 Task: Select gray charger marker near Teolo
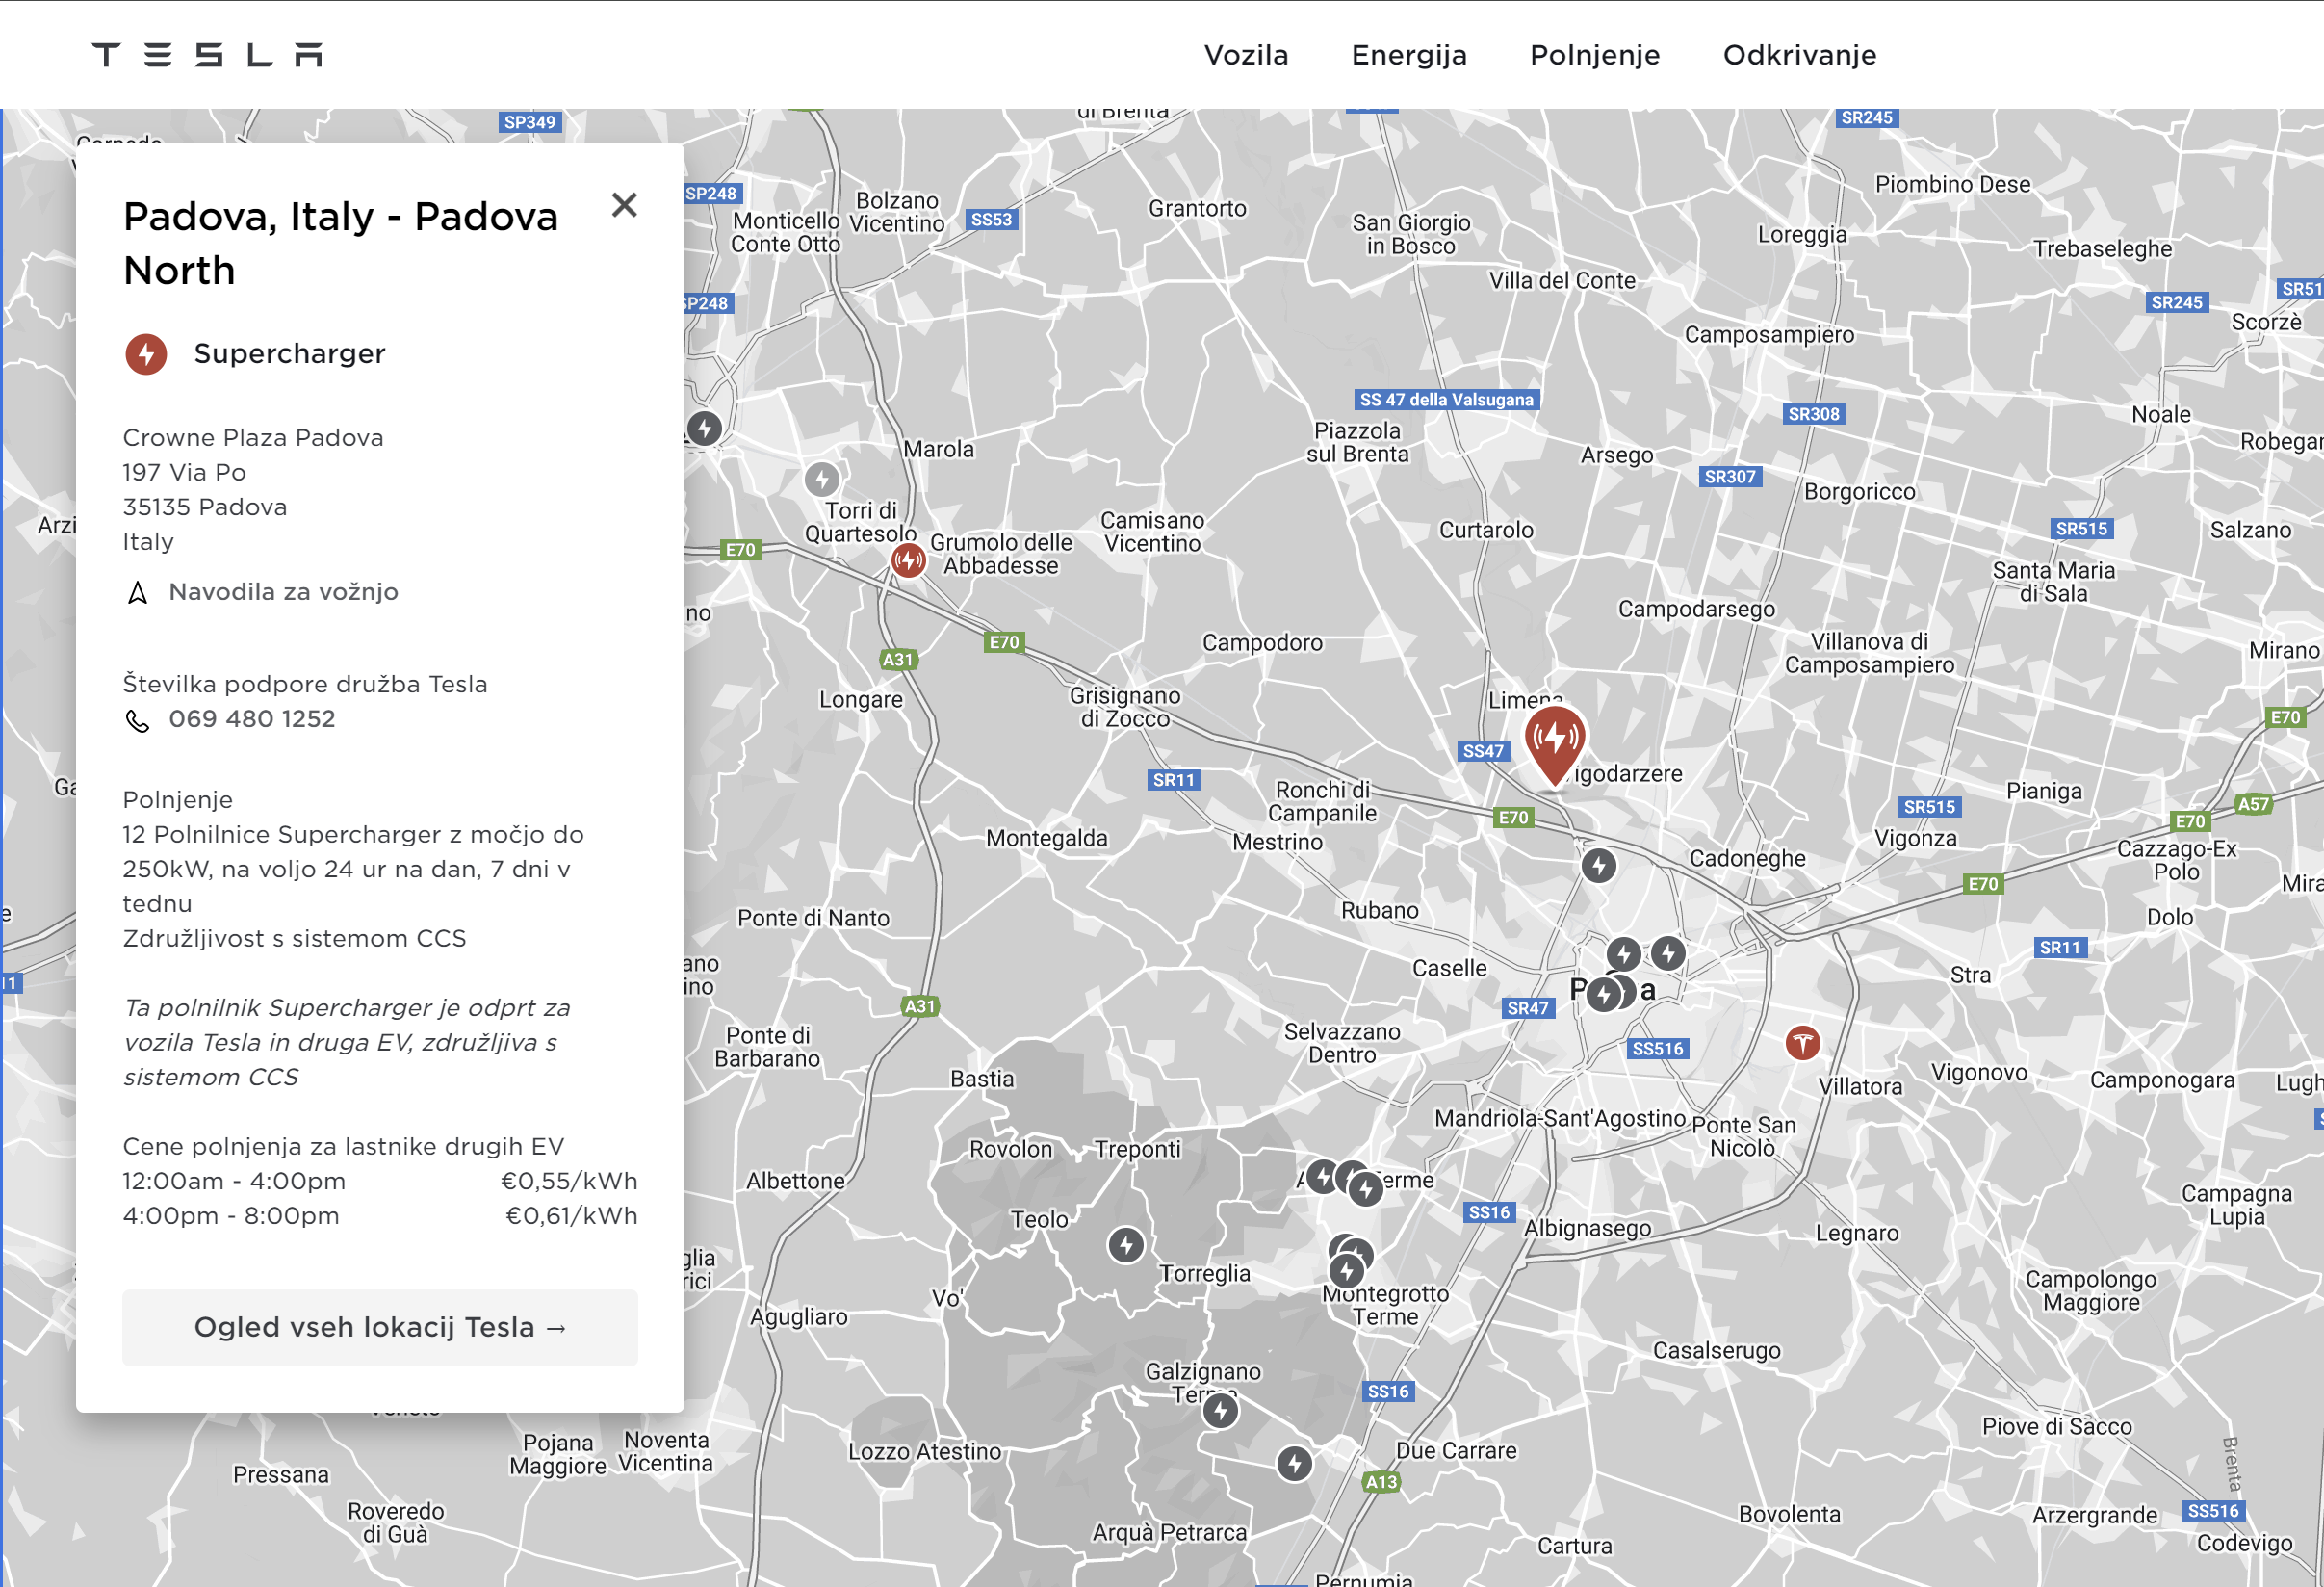point(1126,1245)
